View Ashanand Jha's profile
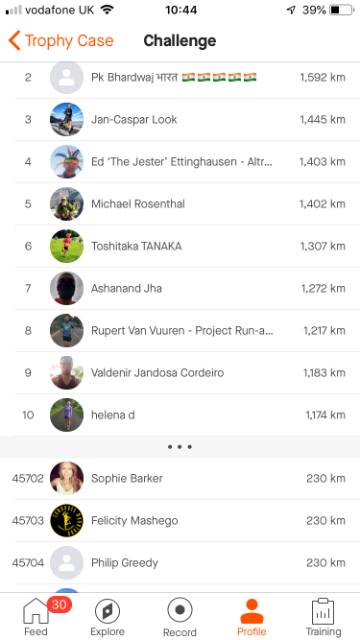The height and width of the screenshot is (640, 360). [180, 288]
